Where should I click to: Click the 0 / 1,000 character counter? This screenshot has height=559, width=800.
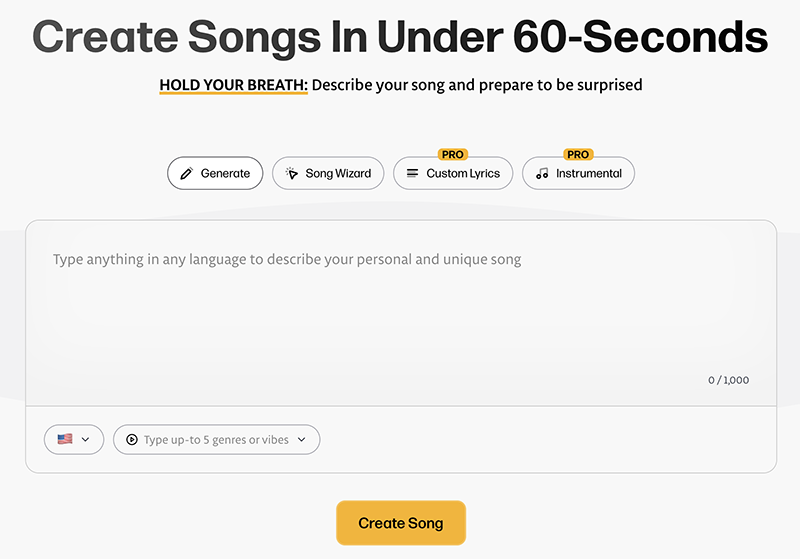(728, 380)
